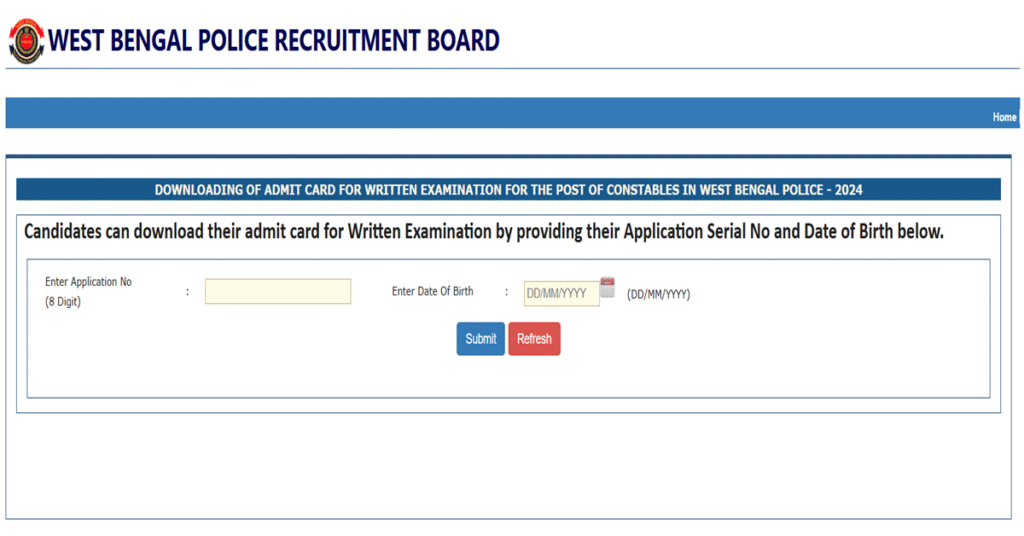
Task: Click the Enter Date Of Birth label
Action: coord(432,292)
